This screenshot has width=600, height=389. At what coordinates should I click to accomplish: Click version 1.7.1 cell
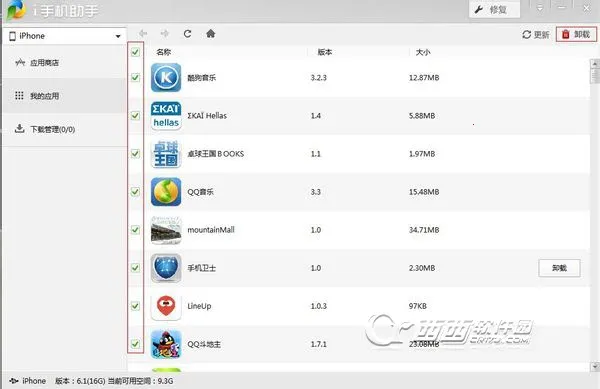coord(318,344)
